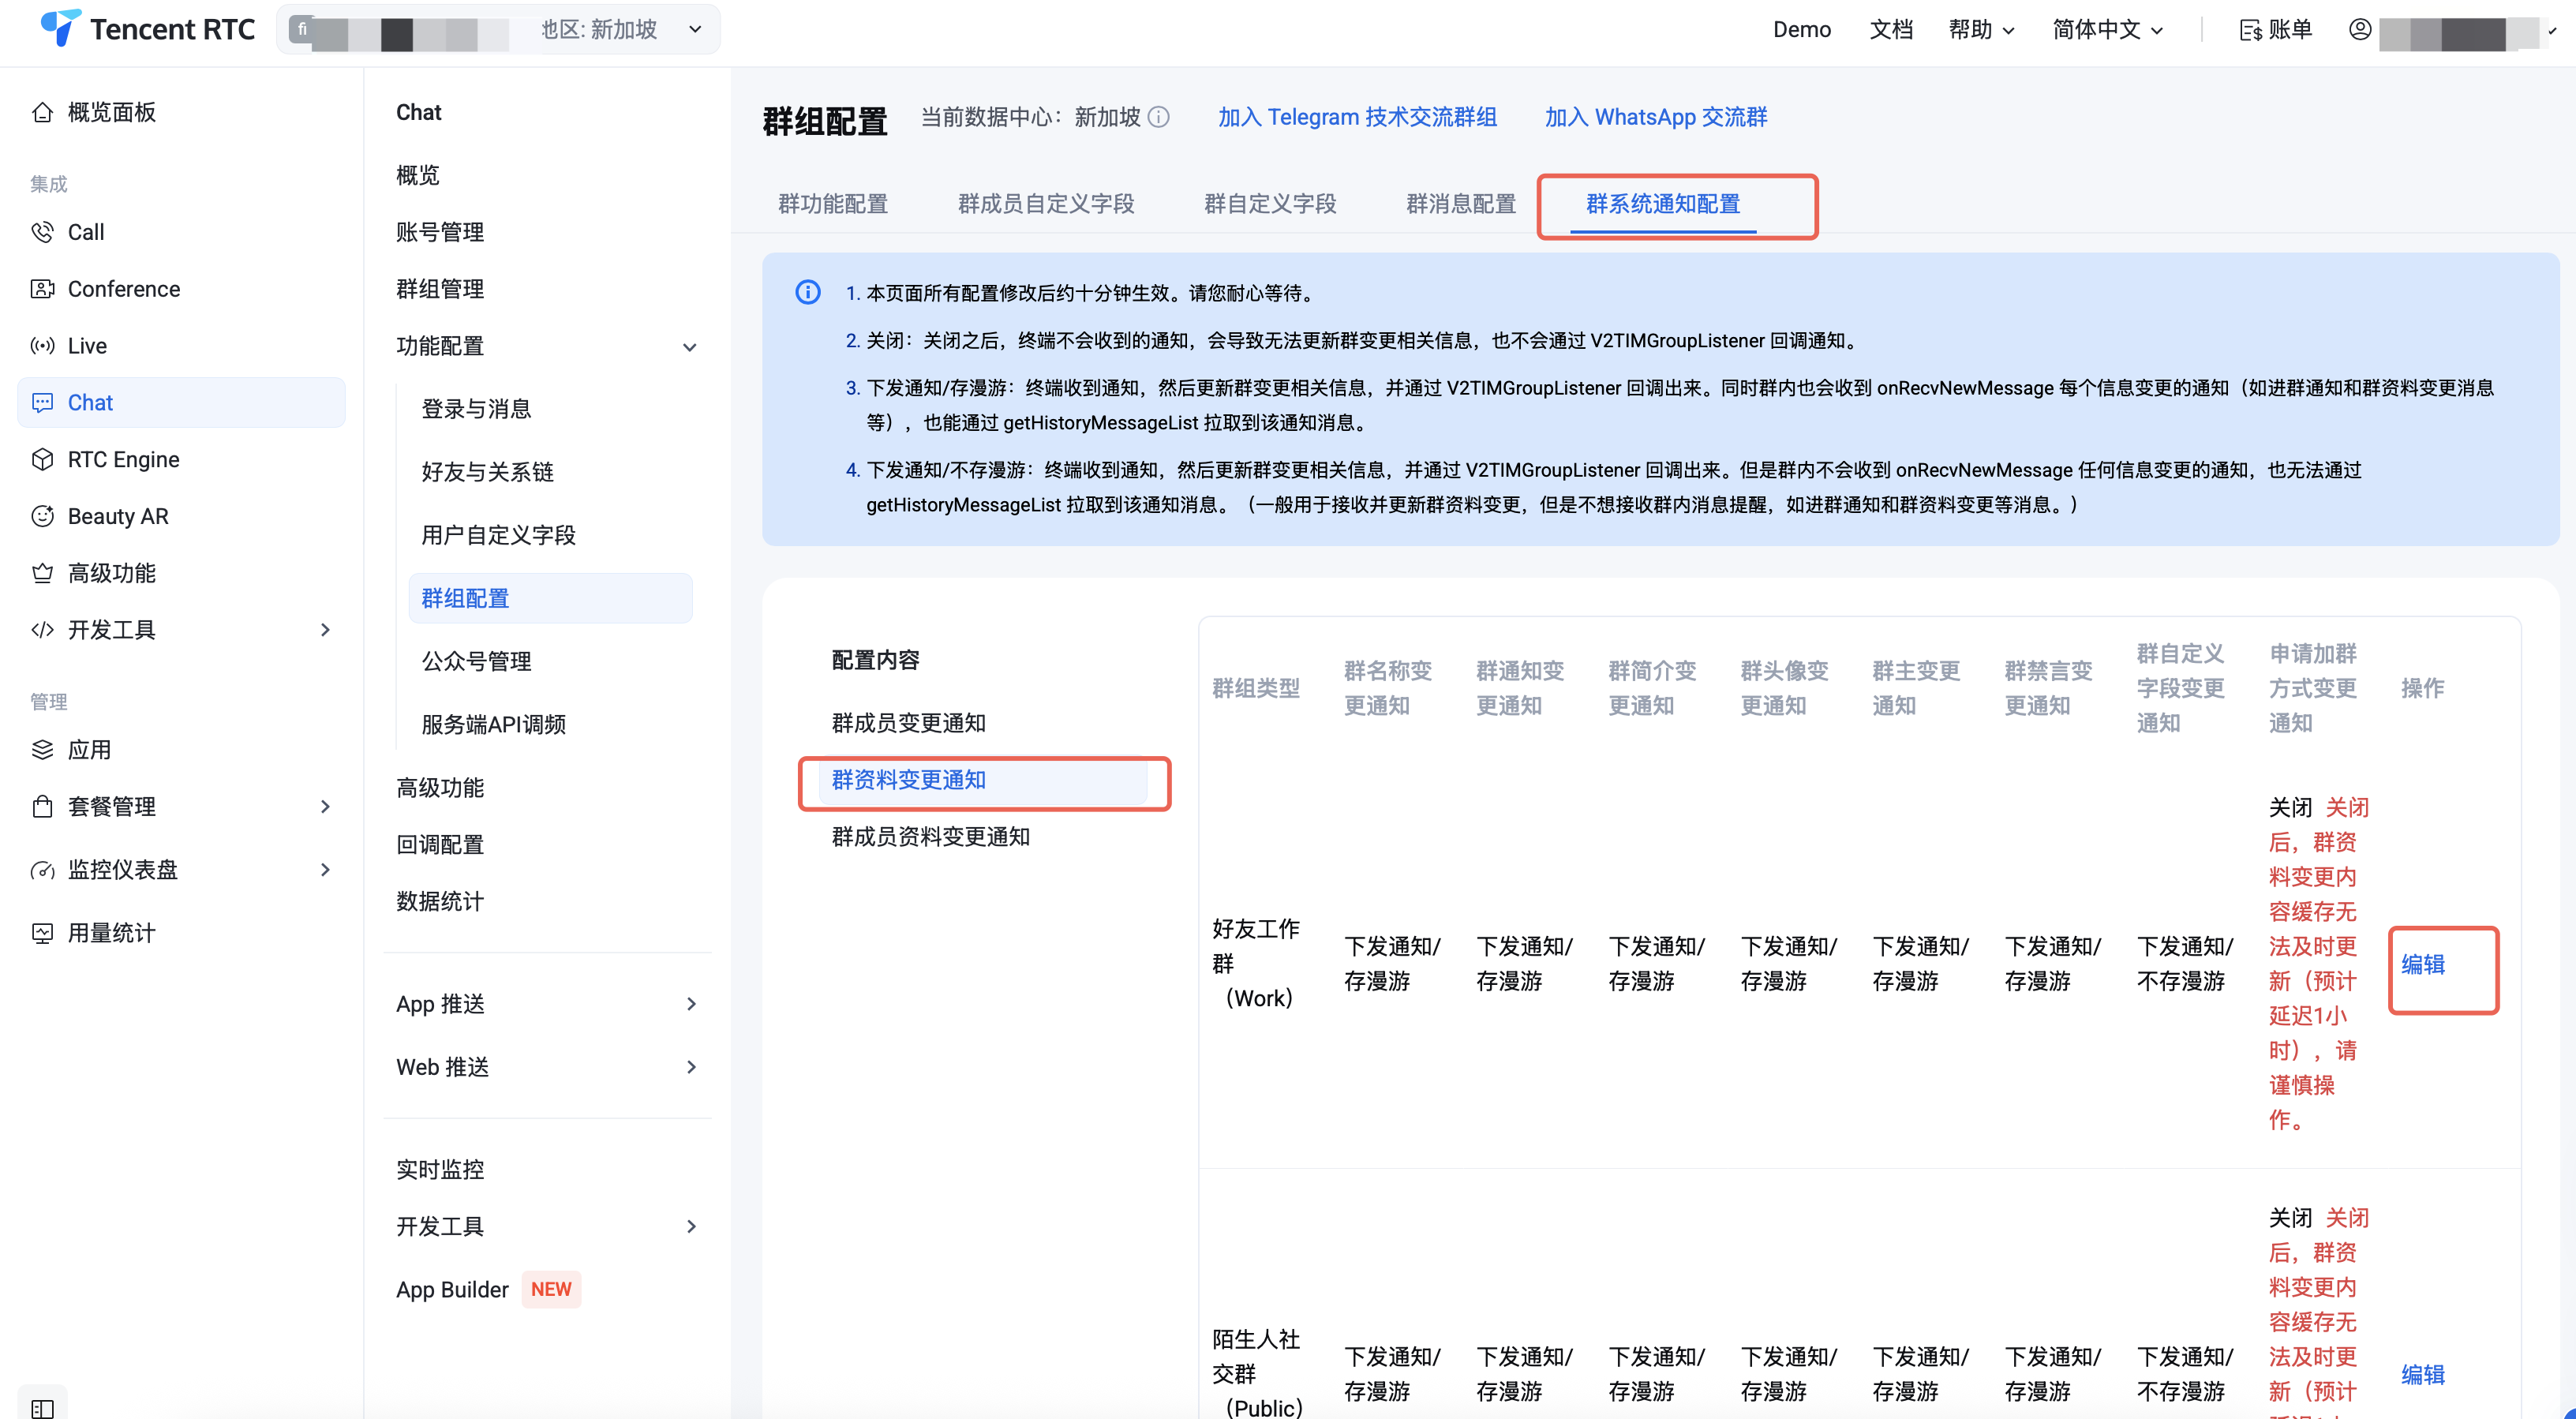Viewport: 2576px width, 1419px height.
Task: Open the Call product icon in sidebar
Action: (42, 232)
